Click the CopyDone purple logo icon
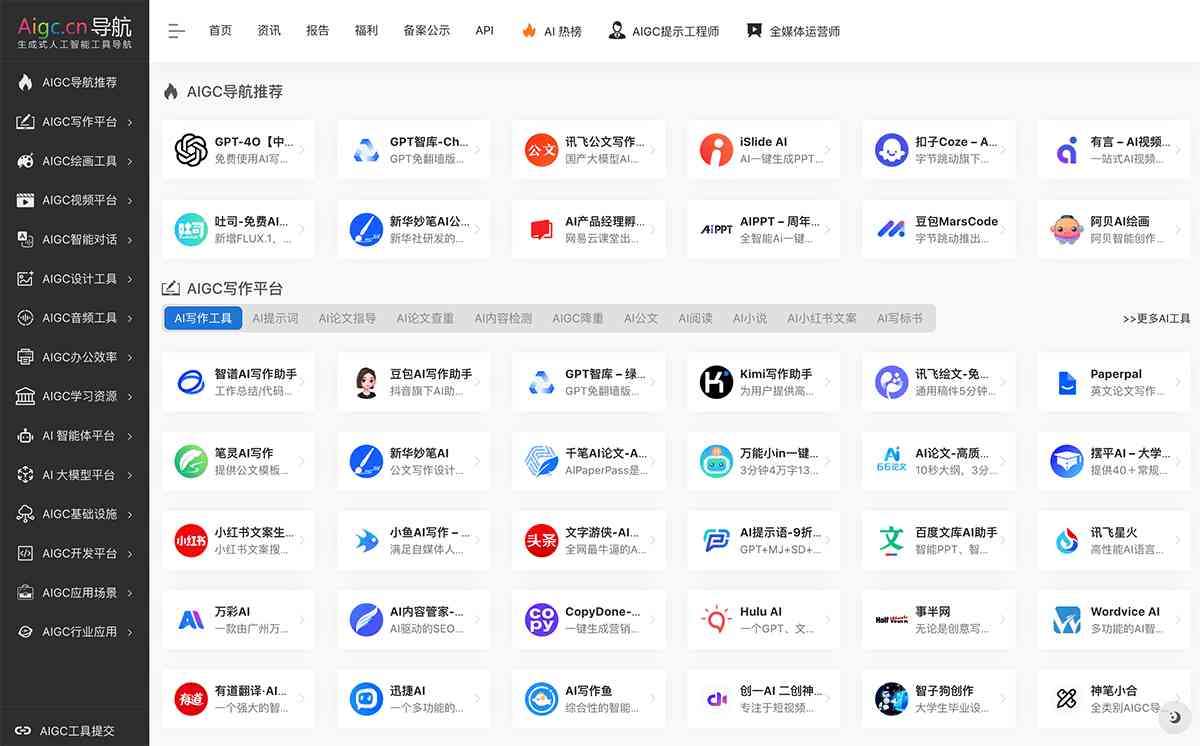1200x746 pixels. pyautogui.click(x=541, y=619)
